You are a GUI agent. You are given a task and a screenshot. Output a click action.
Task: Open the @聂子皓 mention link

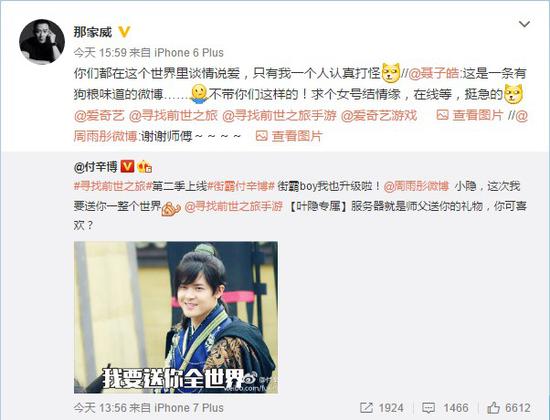pos(434,73)
